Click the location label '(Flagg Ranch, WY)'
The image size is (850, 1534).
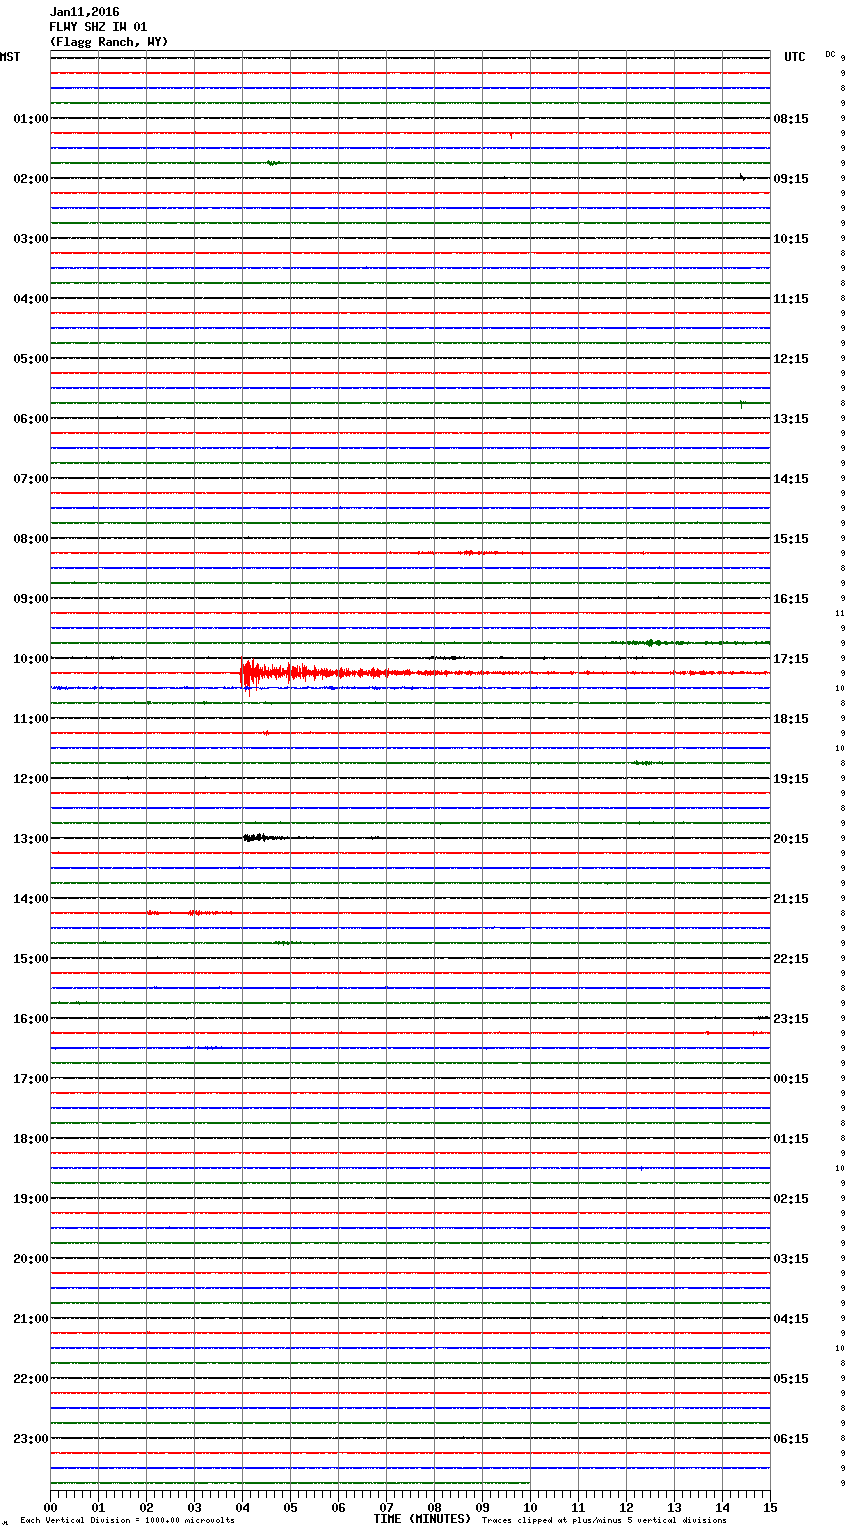(x=109, y=42)
